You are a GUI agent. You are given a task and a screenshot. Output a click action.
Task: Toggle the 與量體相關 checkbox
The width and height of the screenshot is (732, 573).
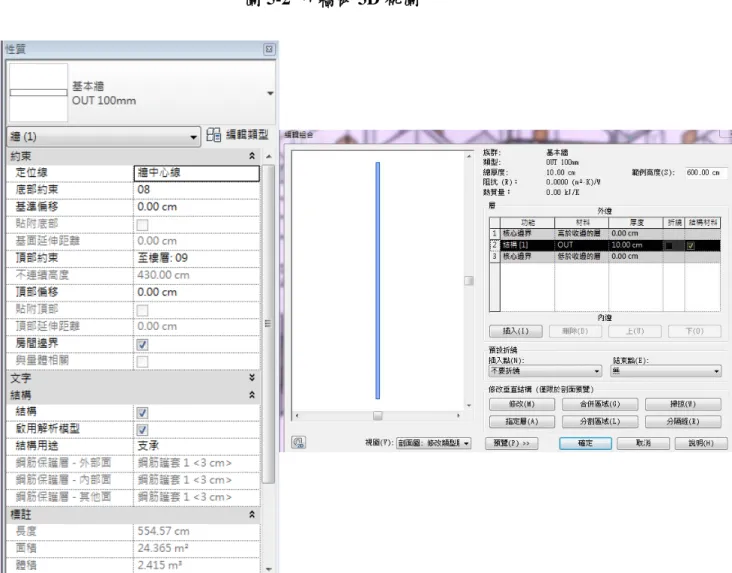[142, 361]
